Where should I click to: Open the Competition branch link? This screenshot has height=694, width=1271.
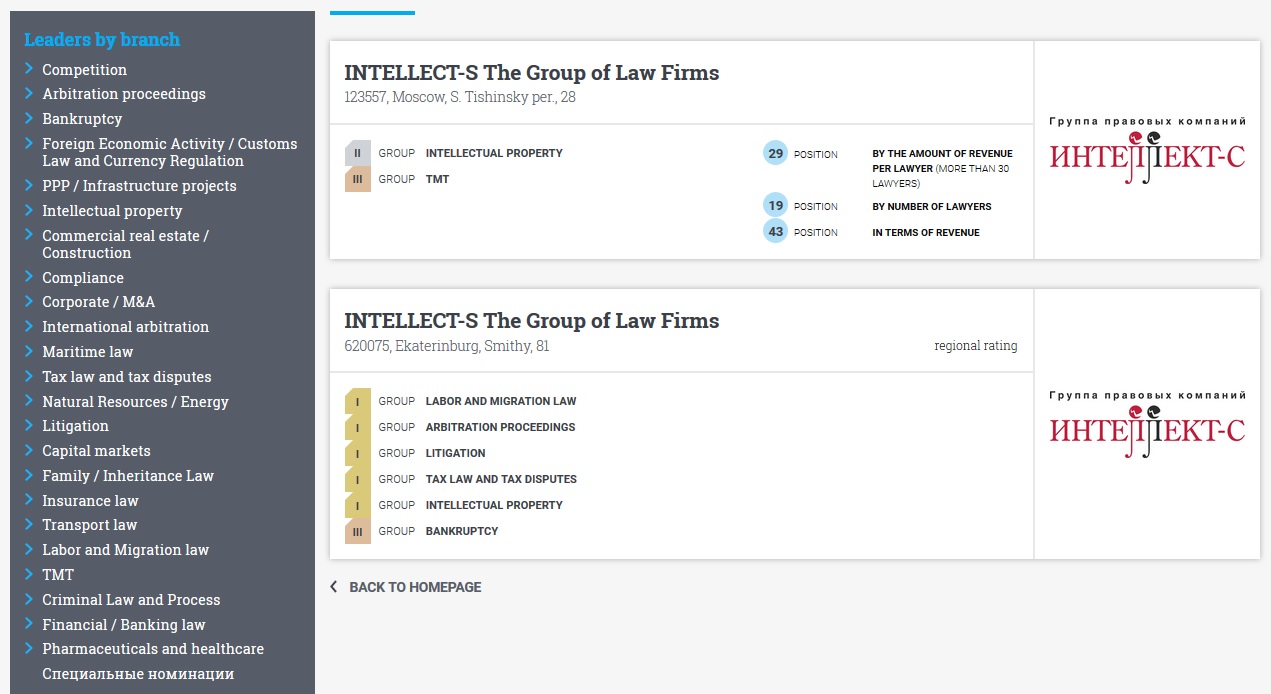84,70
